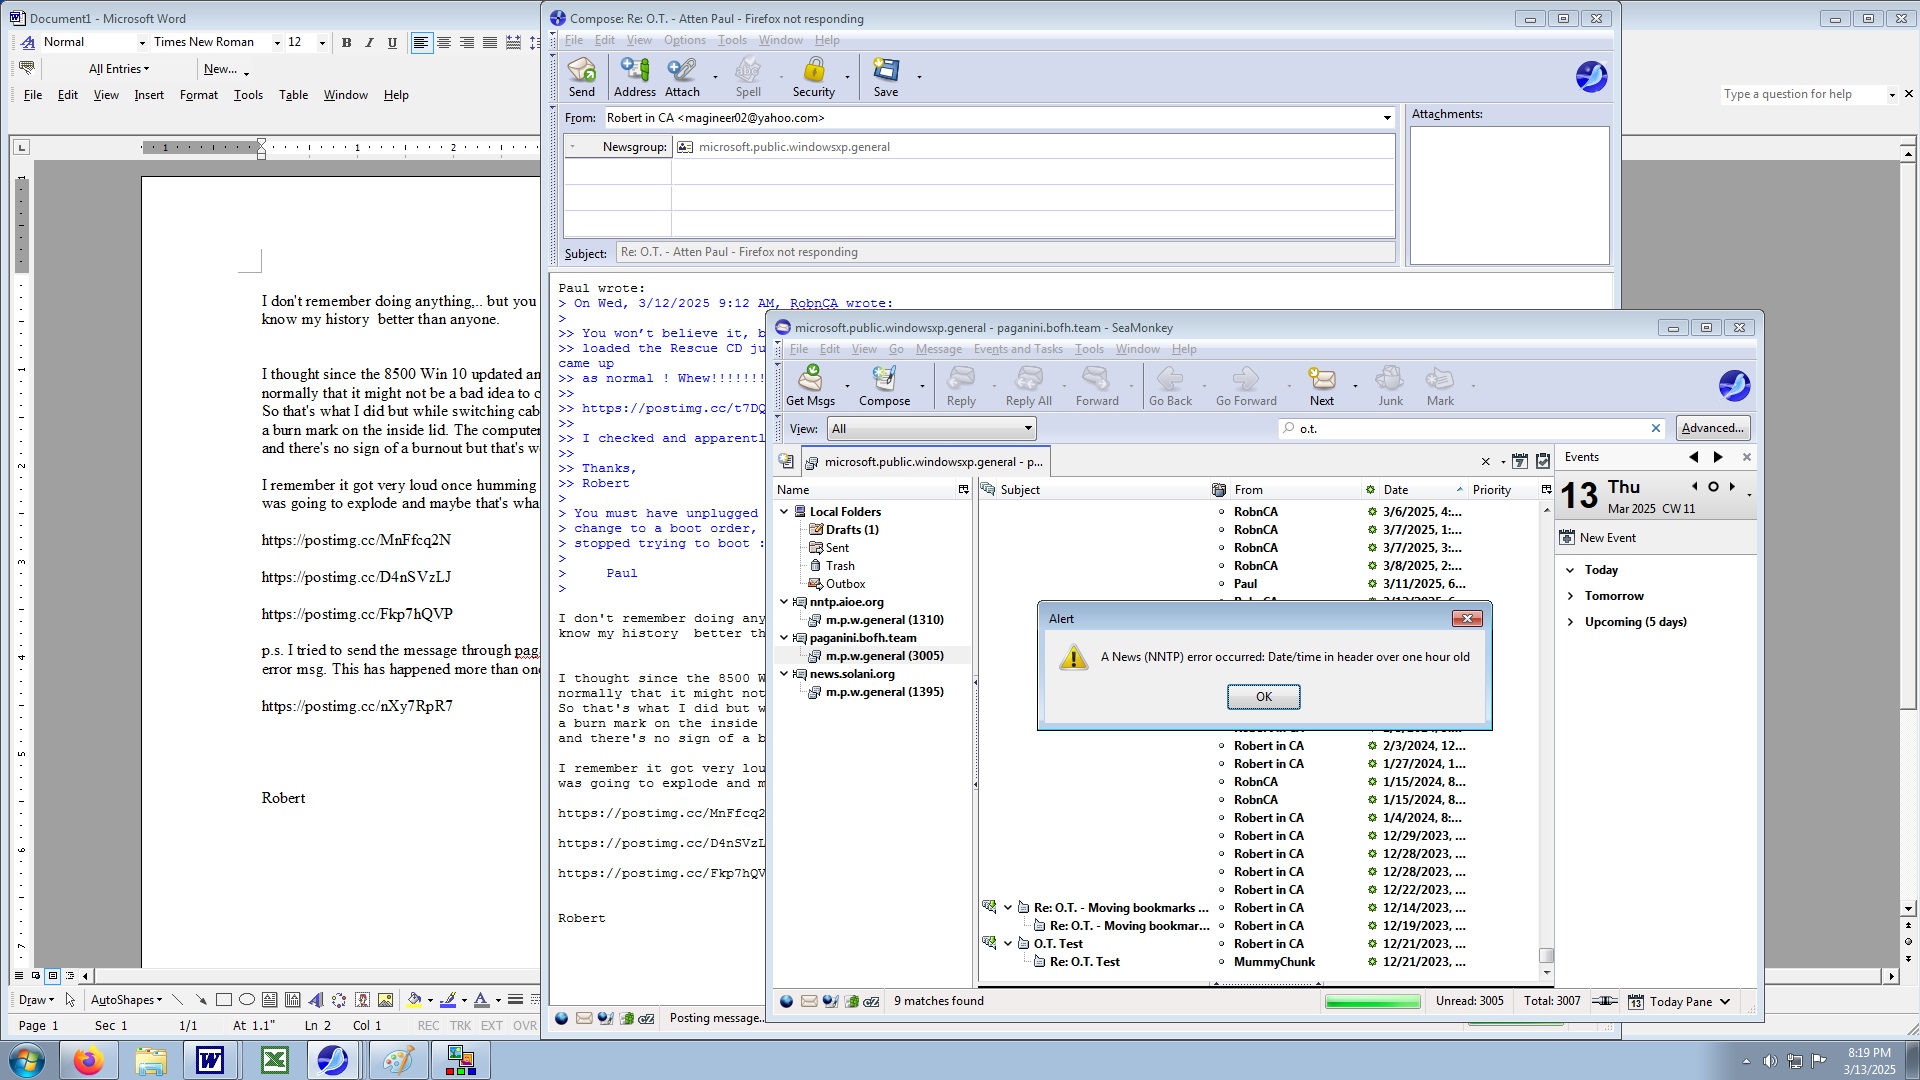Screen dimensions: 1920x1080
Task: Open Options menu in the Compose window
Action: pyautogui.click(x=684, y=40)
